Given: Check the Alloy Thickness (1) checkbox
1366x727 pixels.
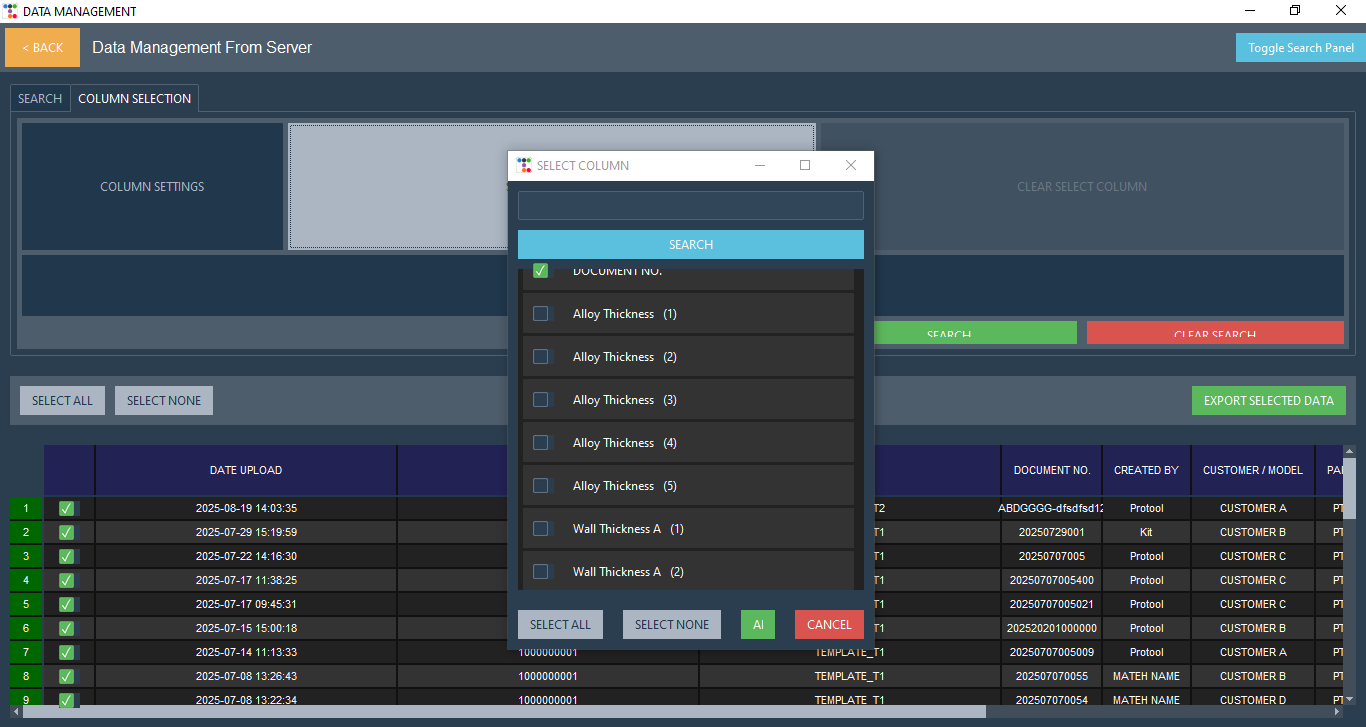Looking at the screenshot, I should (x=541, y=314).
